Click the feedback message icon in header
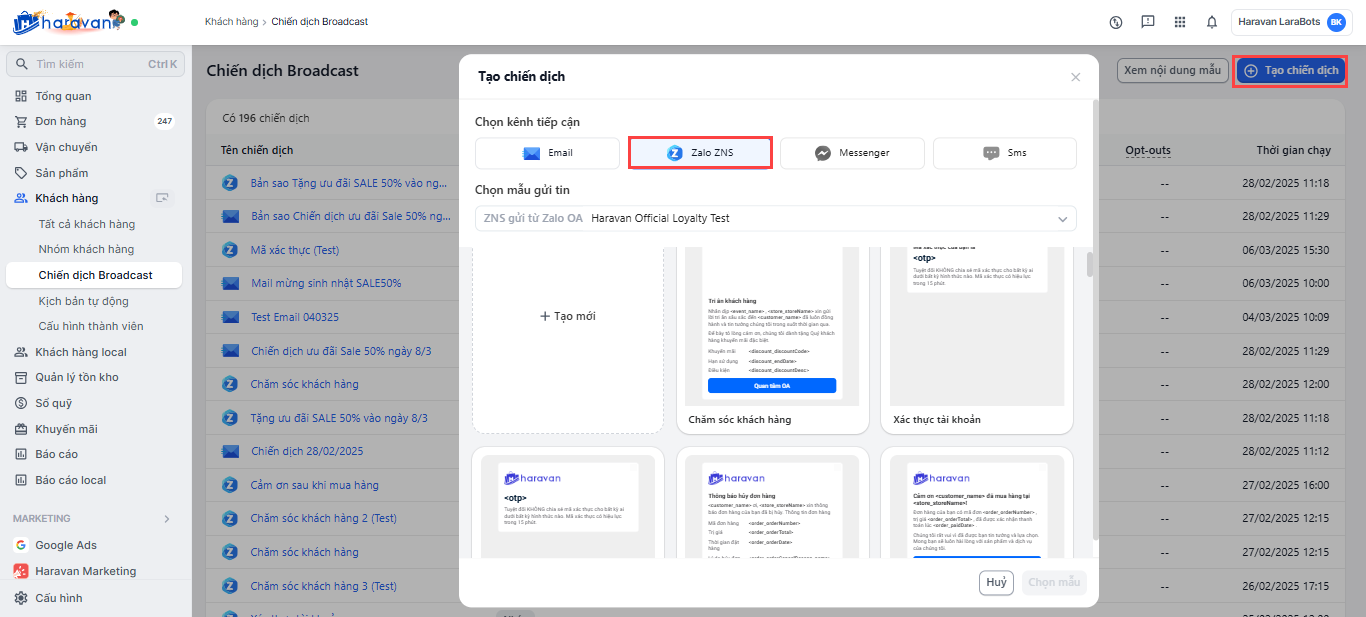Image resolution: width=1366 pixels, height=617 pixels. coord(1148,22)
